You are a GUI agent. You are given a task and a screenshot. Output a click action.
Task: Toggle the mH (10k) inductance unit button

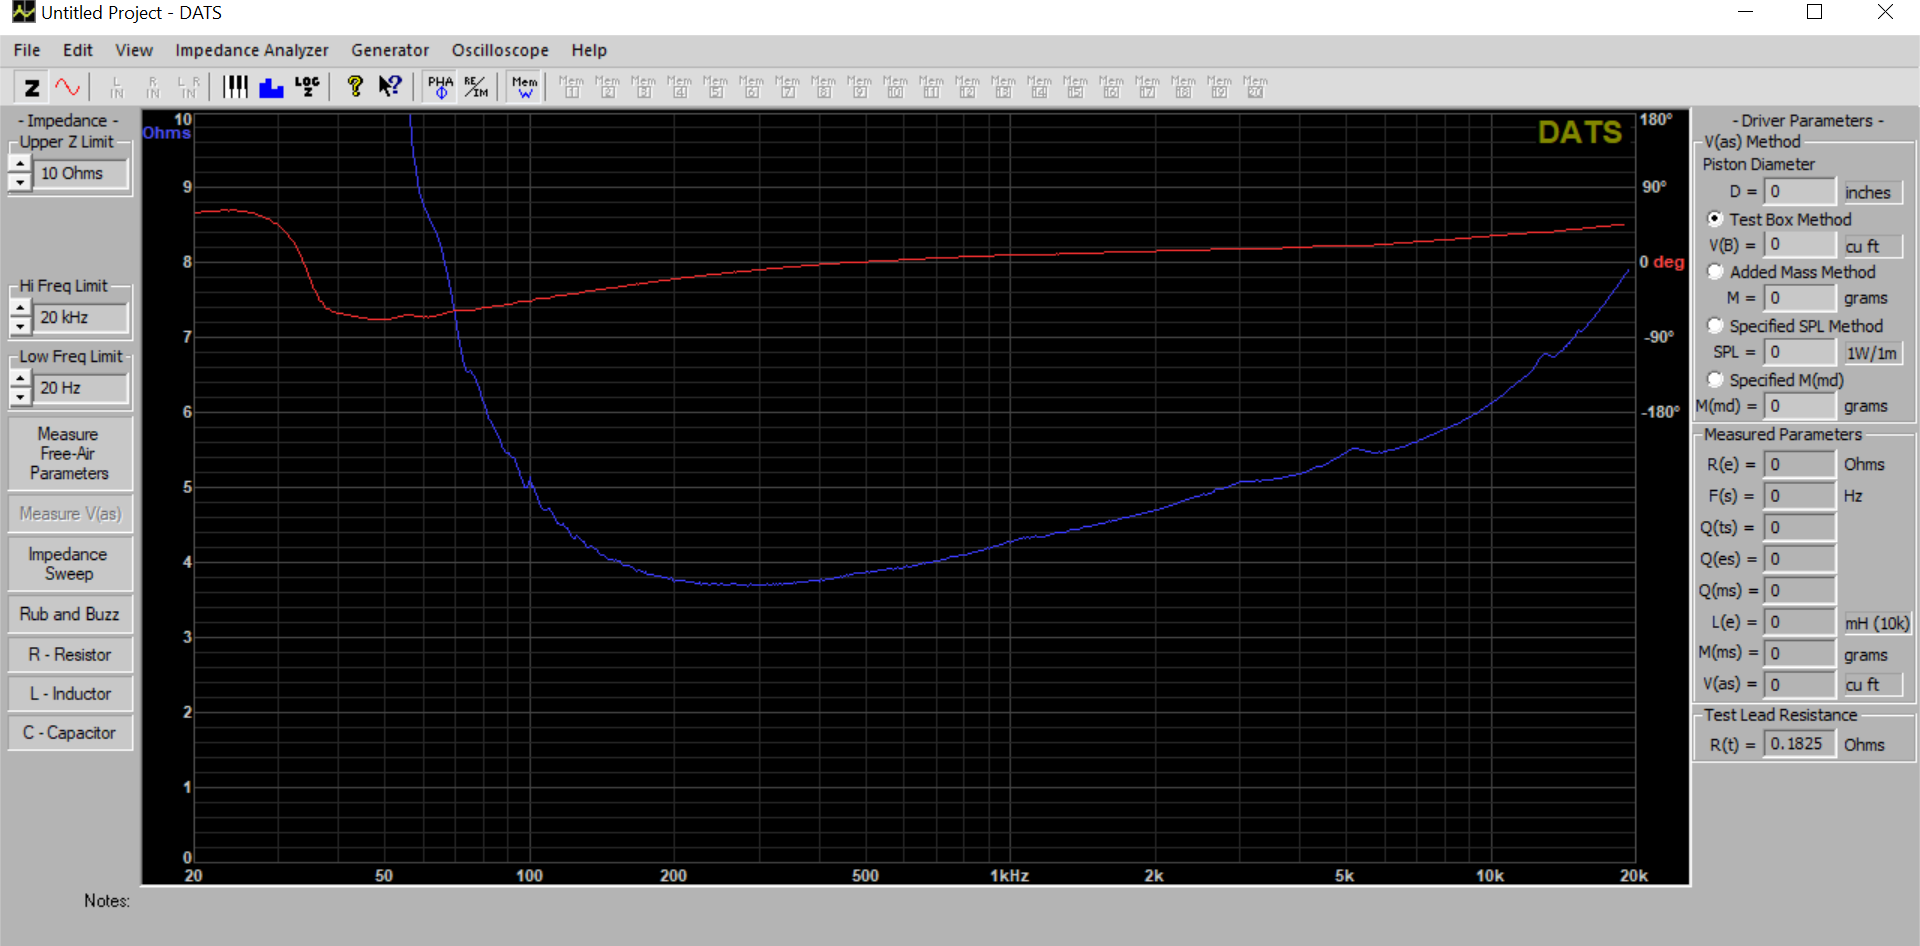(1877, 623)
